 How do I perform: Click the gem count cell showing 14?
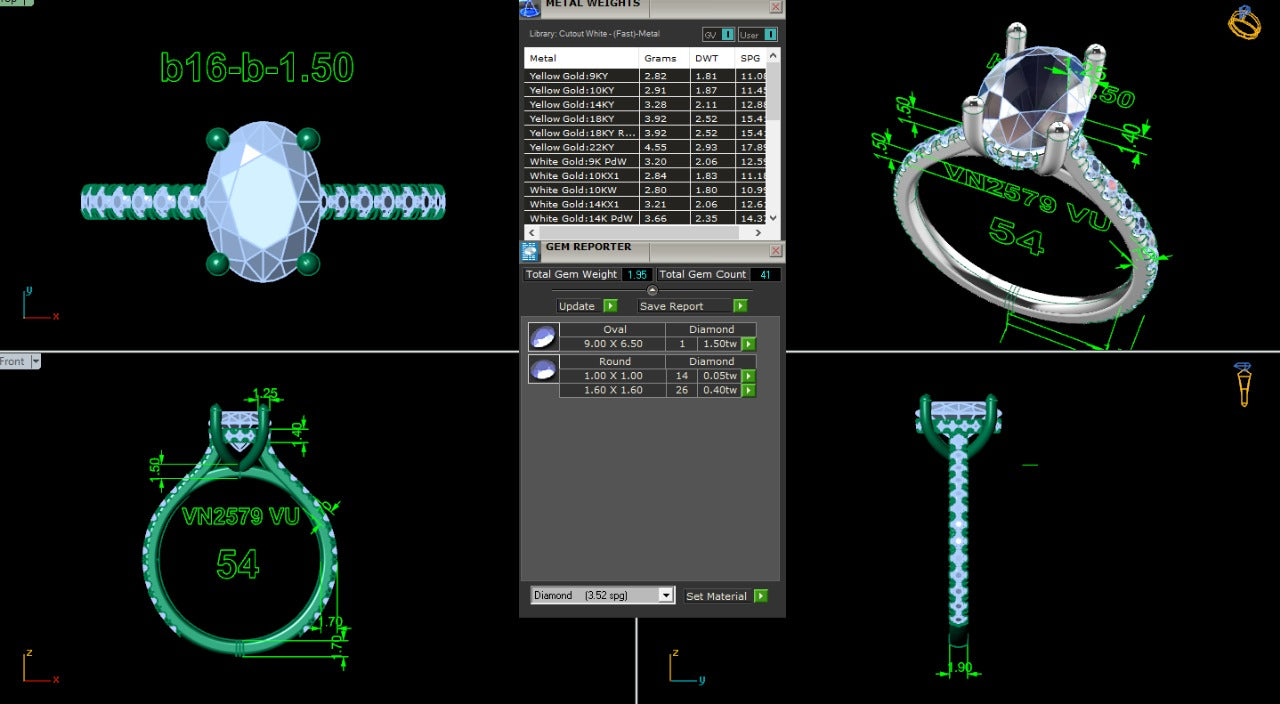tap(682, 376)
